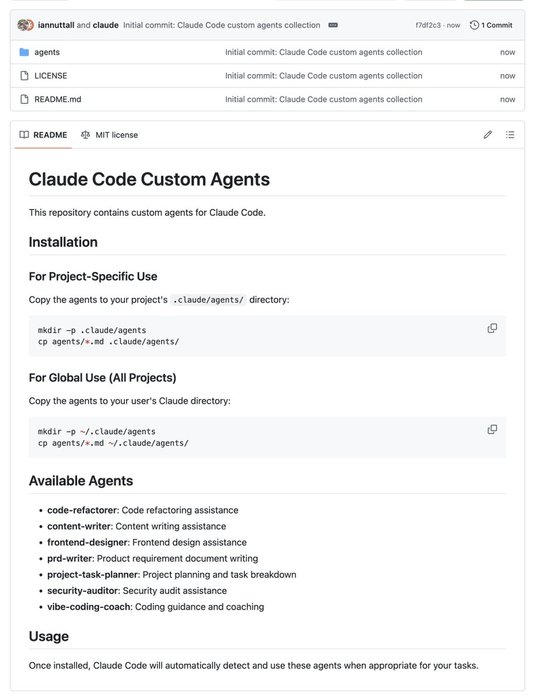This screenshot has height=700, width=535.
Task: Open the README outline list icon
Action: pos(510,134)
